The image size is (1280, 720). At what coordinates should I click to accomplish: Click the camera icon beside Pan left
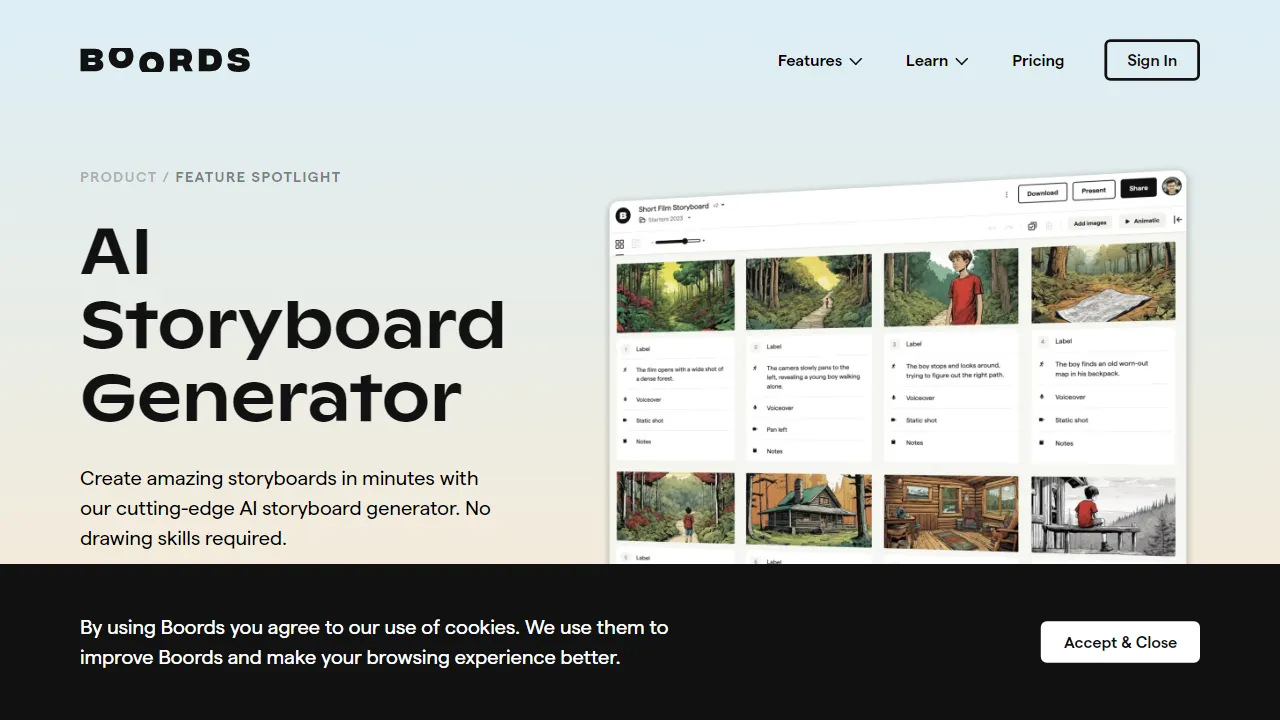tap(755, 429)
